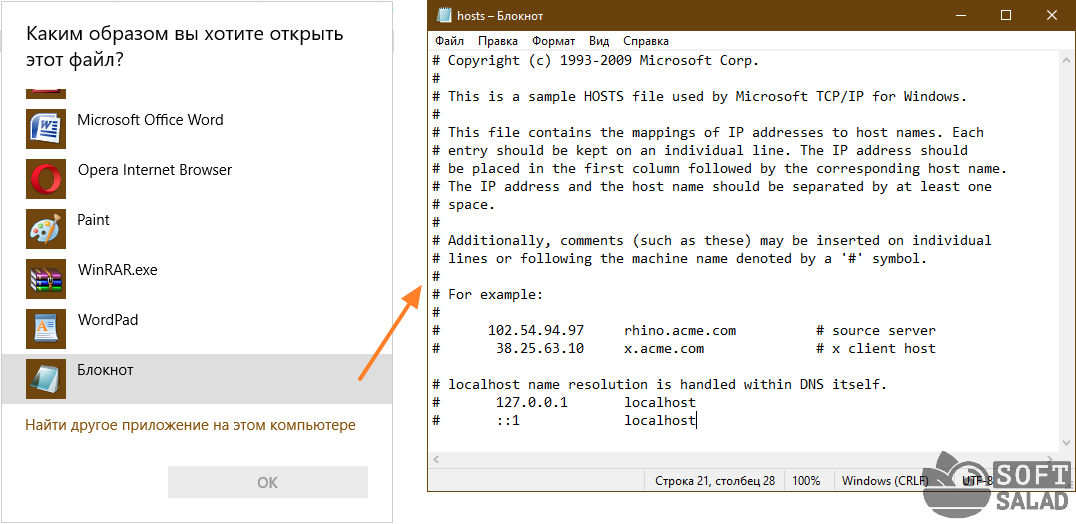
Task: Open the Вид menu in Notepad
Action: [599, 41]
